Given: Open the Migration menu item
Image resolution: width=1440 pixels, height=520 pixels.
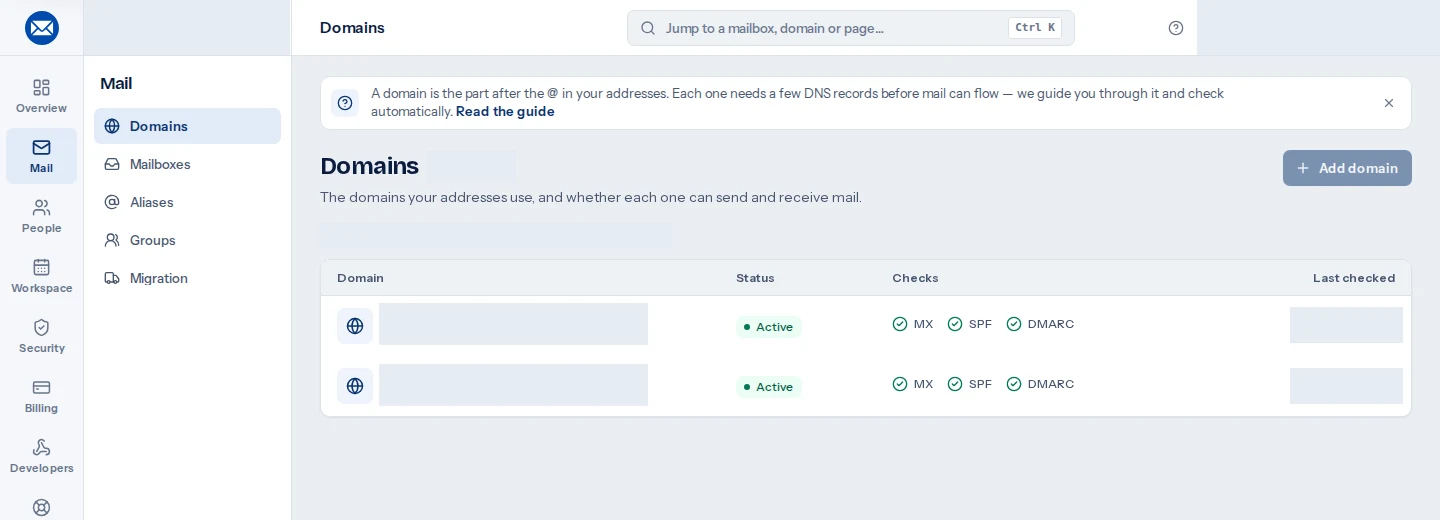Looking at the screenshot, I should coord(187,278).
